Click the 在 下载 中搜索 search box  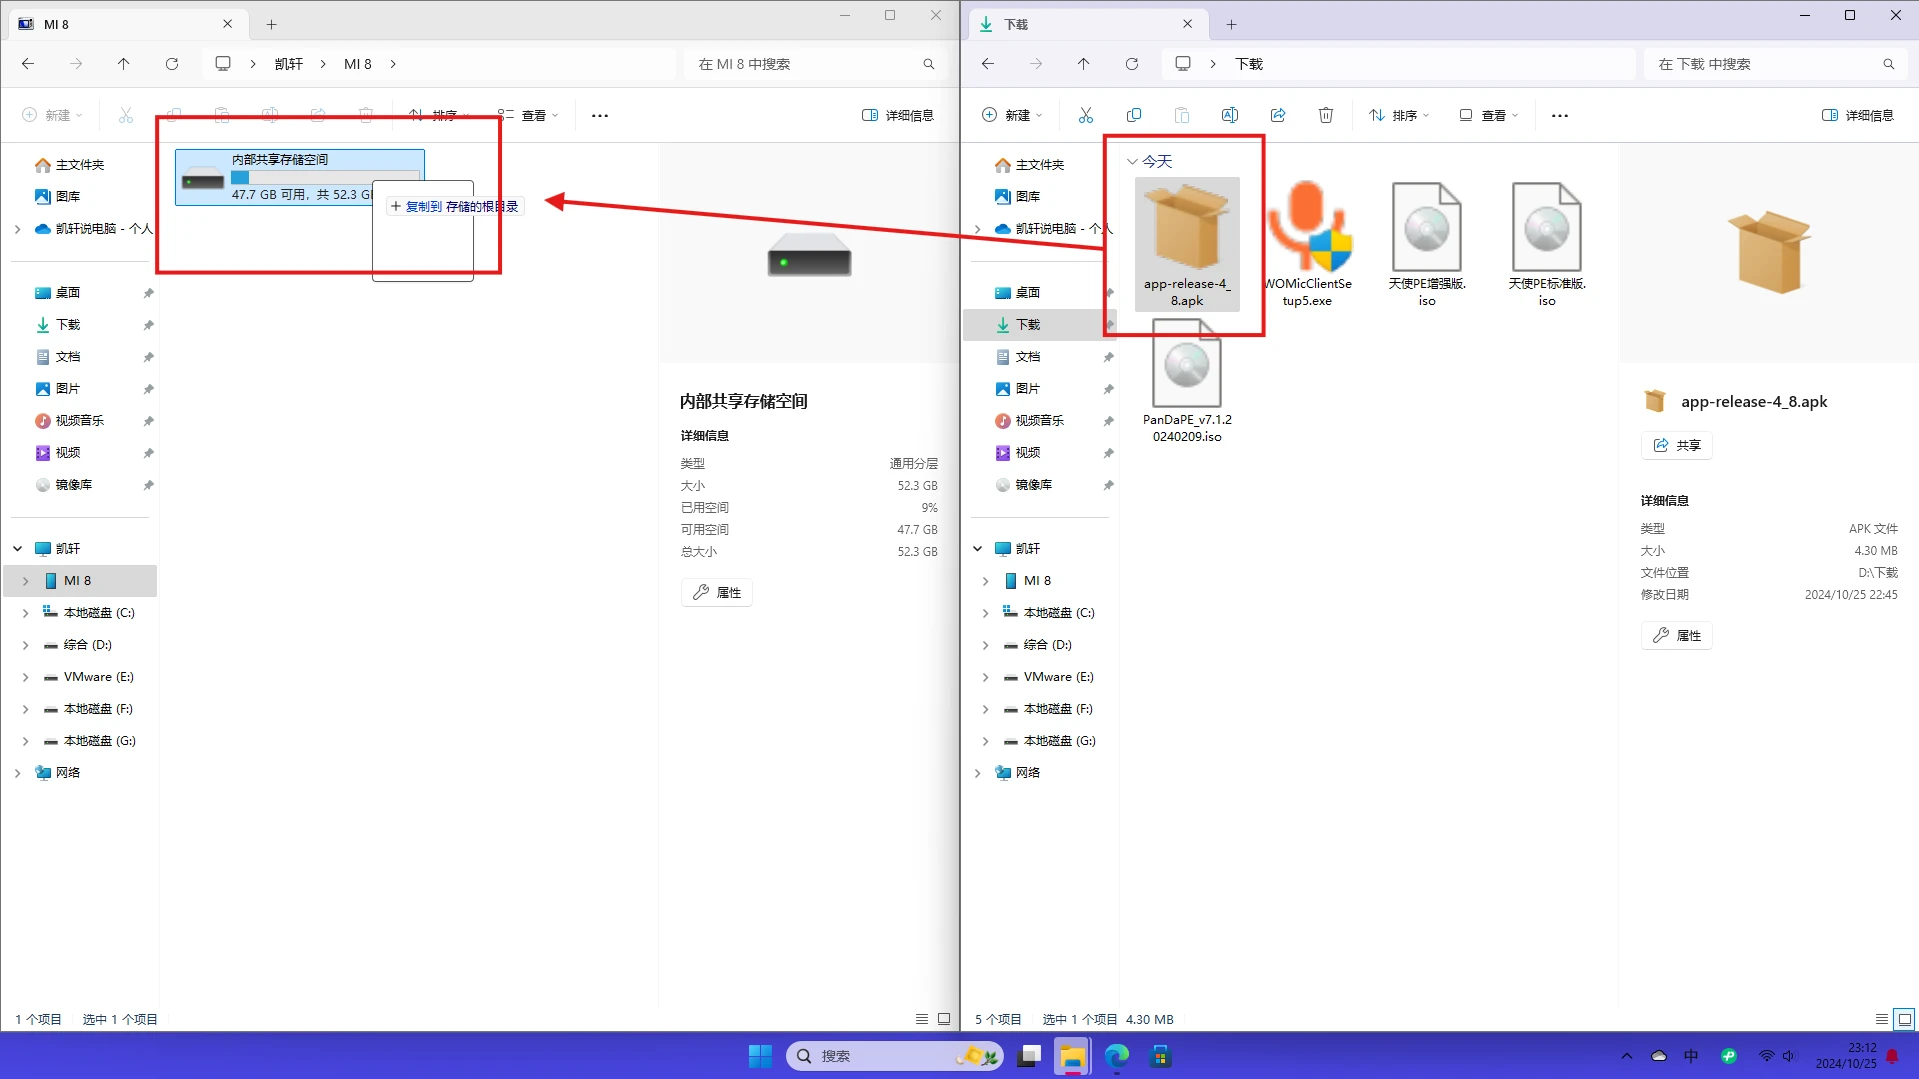click(1765, 64)
